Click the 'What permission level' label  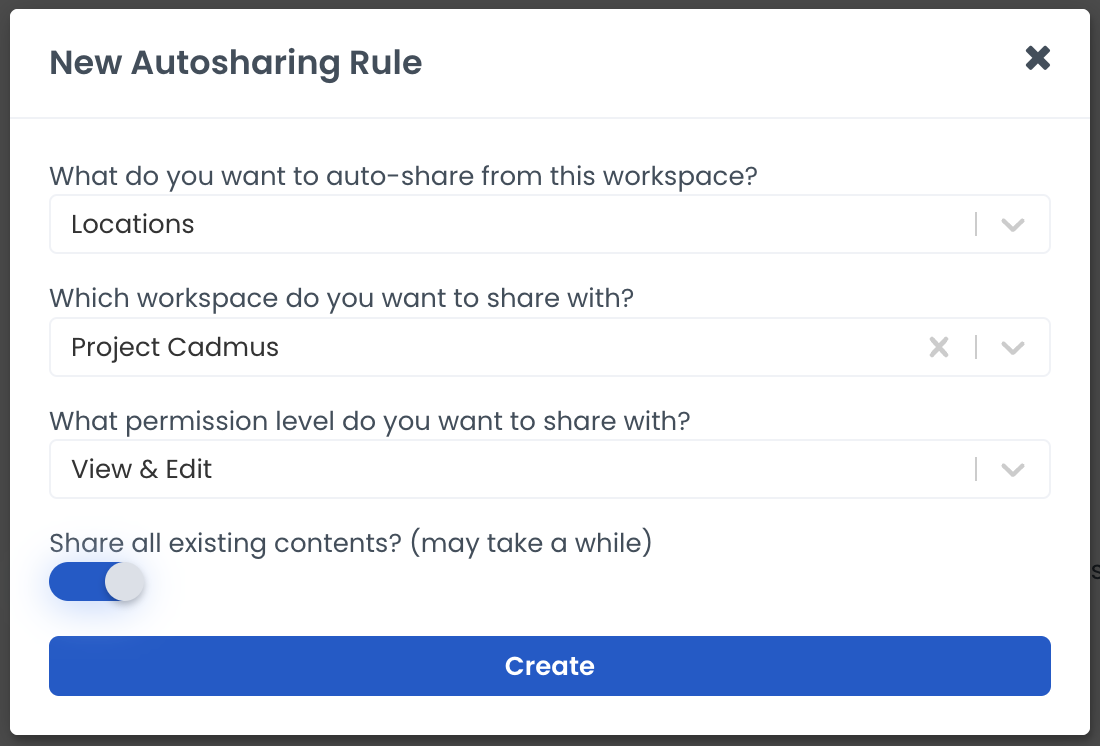click(x=369, y=421)
